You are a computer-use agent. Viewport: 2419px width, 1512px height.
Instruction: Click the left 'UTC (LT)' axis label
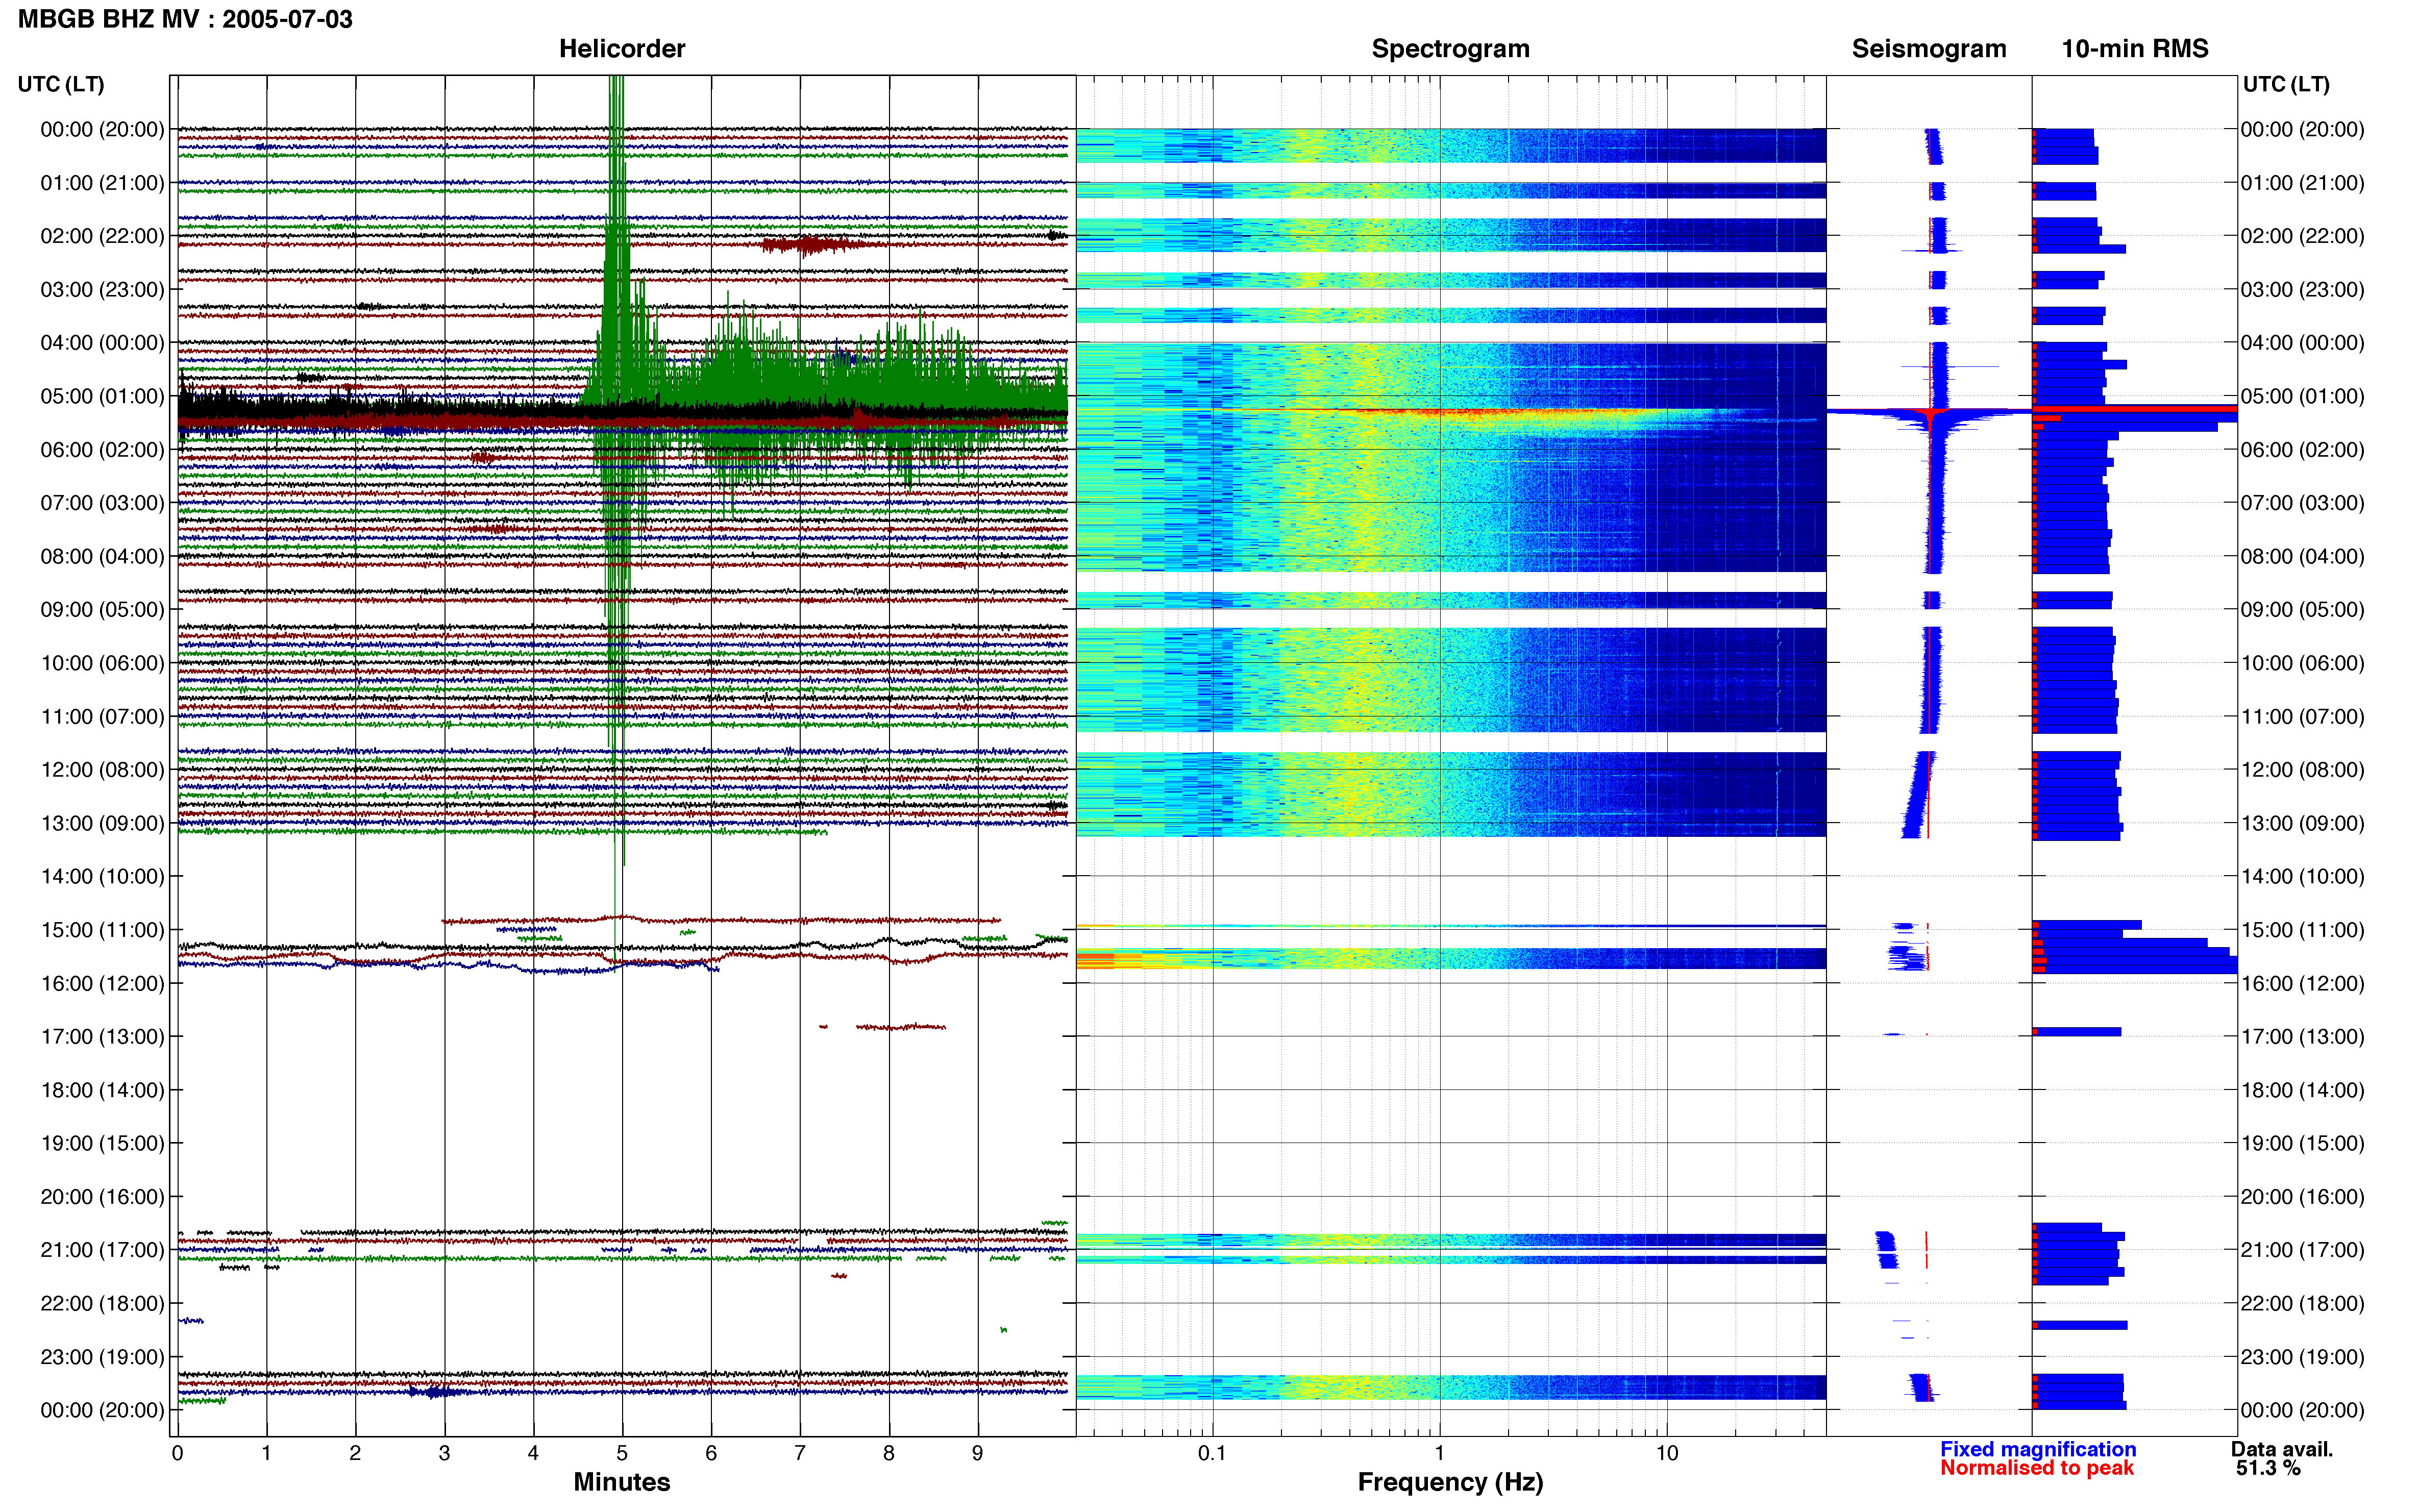(61, 84)
